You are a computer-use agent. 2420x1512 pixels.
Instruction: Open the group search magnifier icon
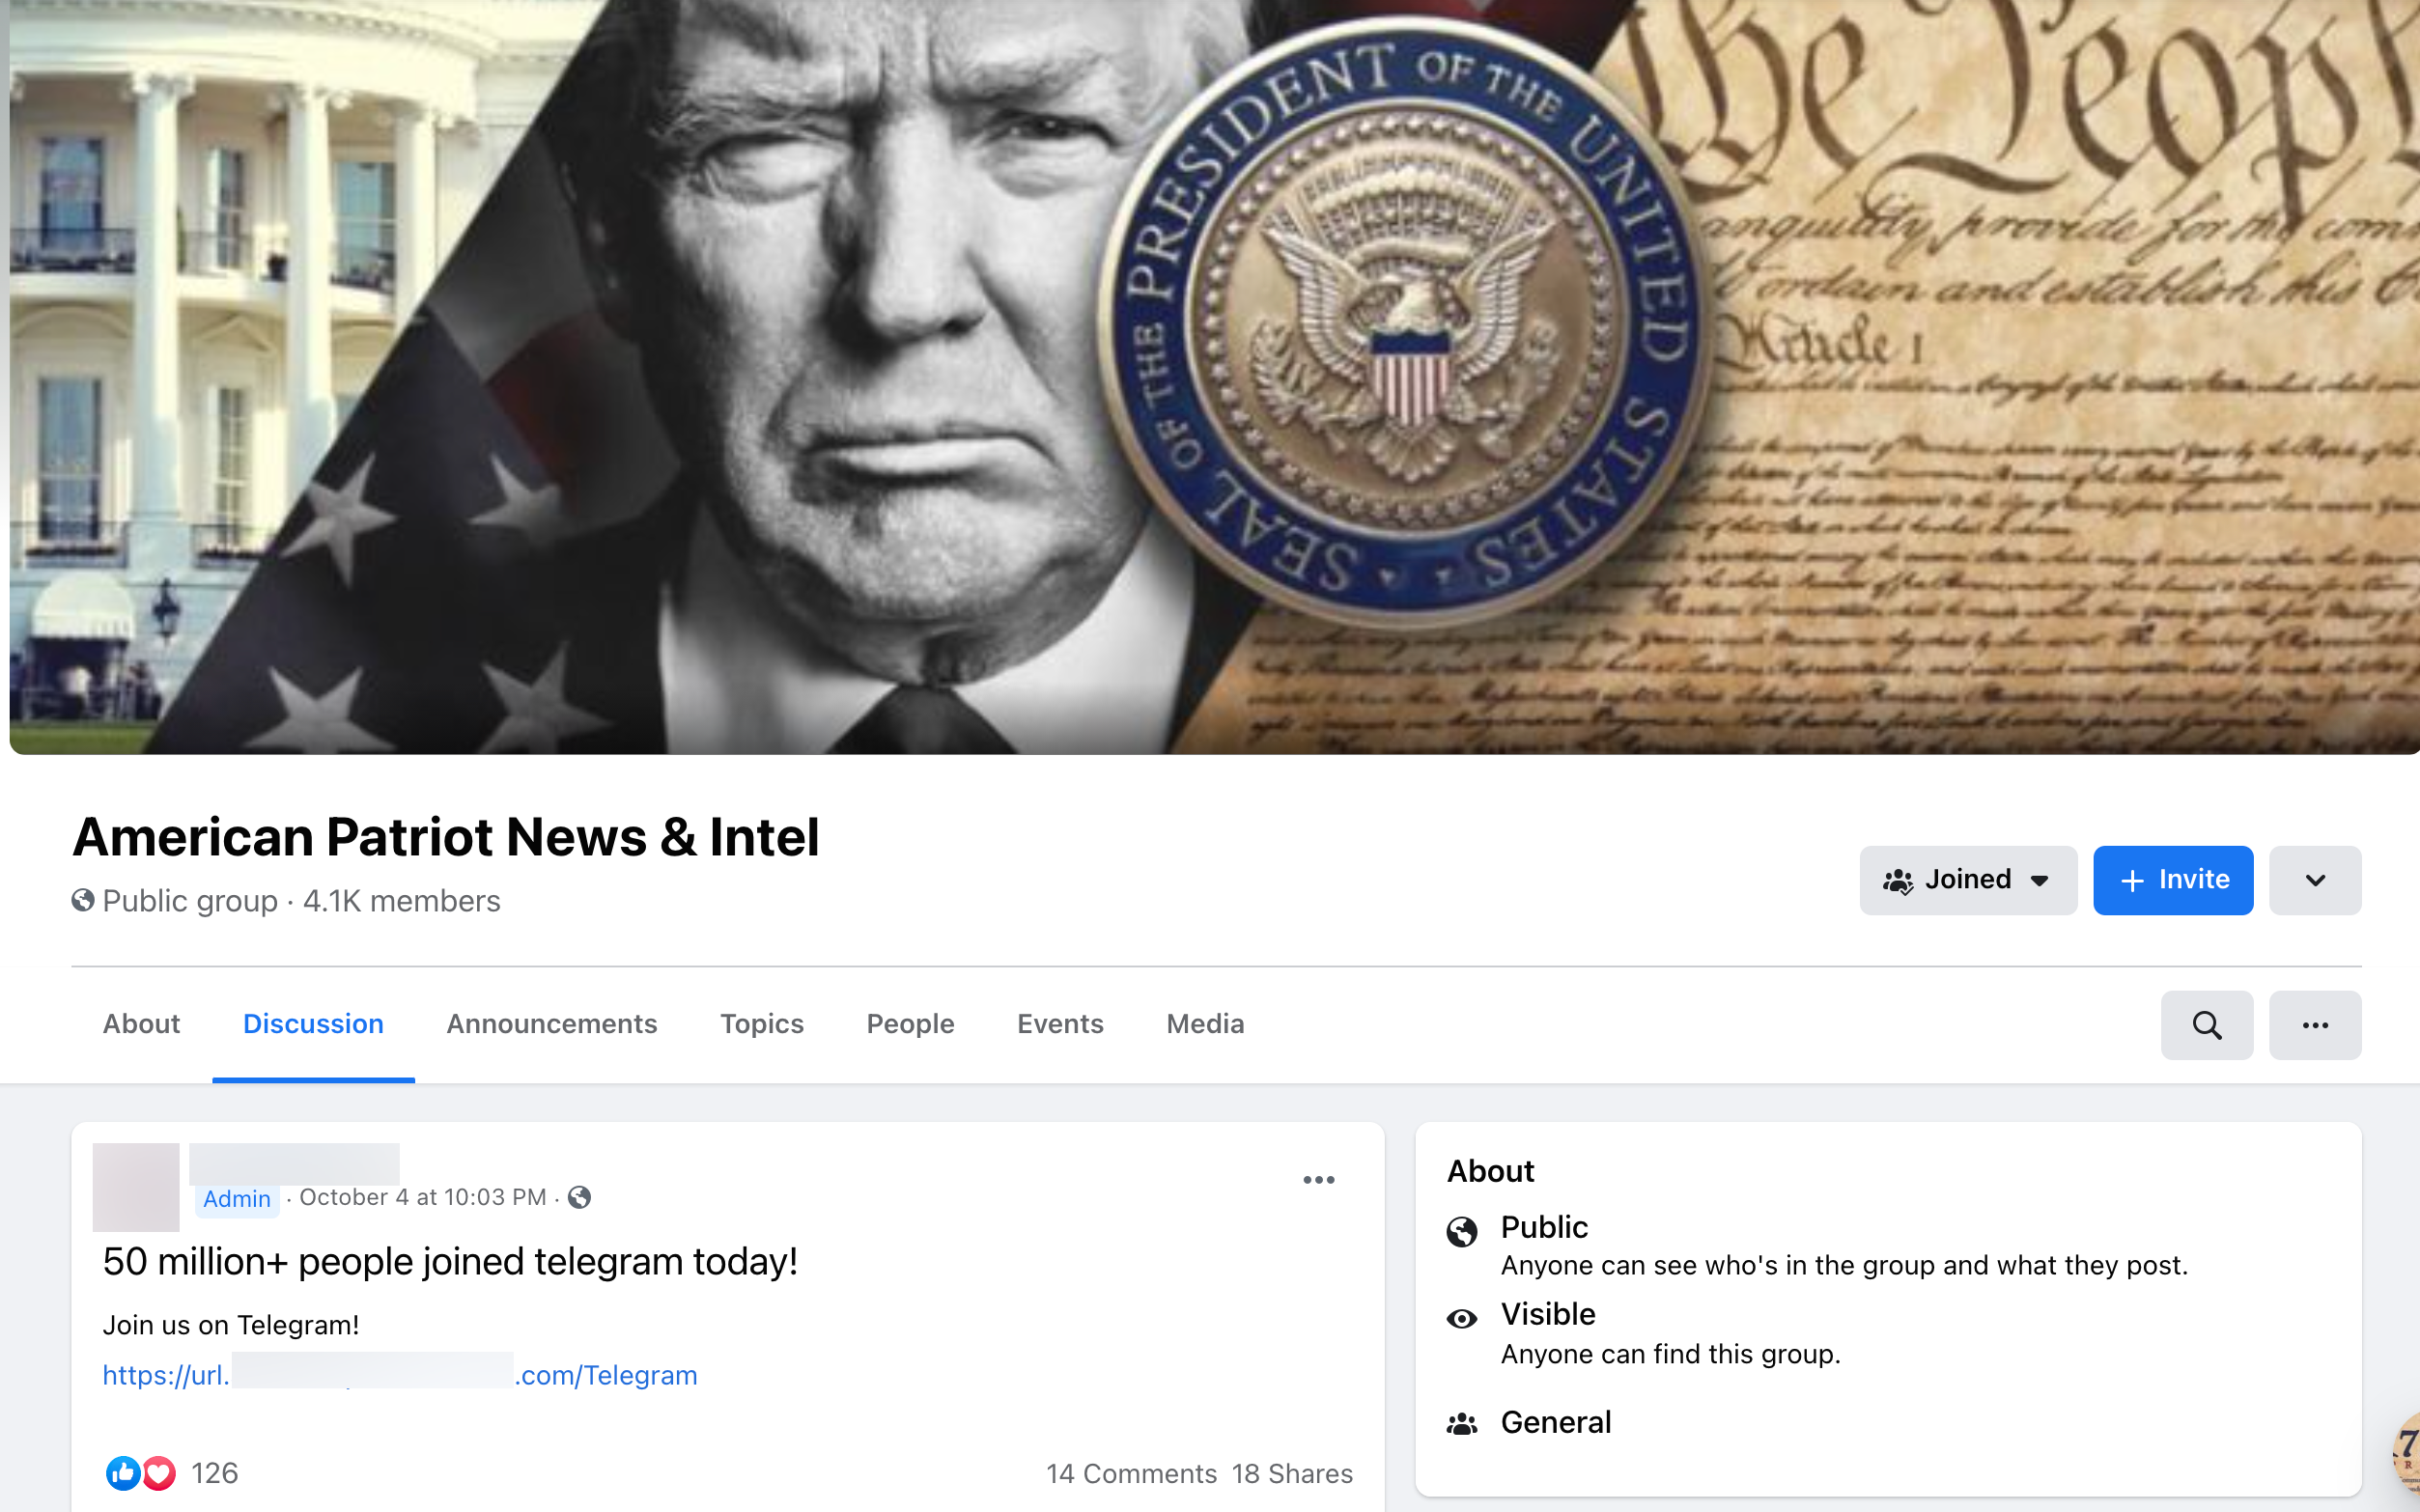pos(2206,1025)
